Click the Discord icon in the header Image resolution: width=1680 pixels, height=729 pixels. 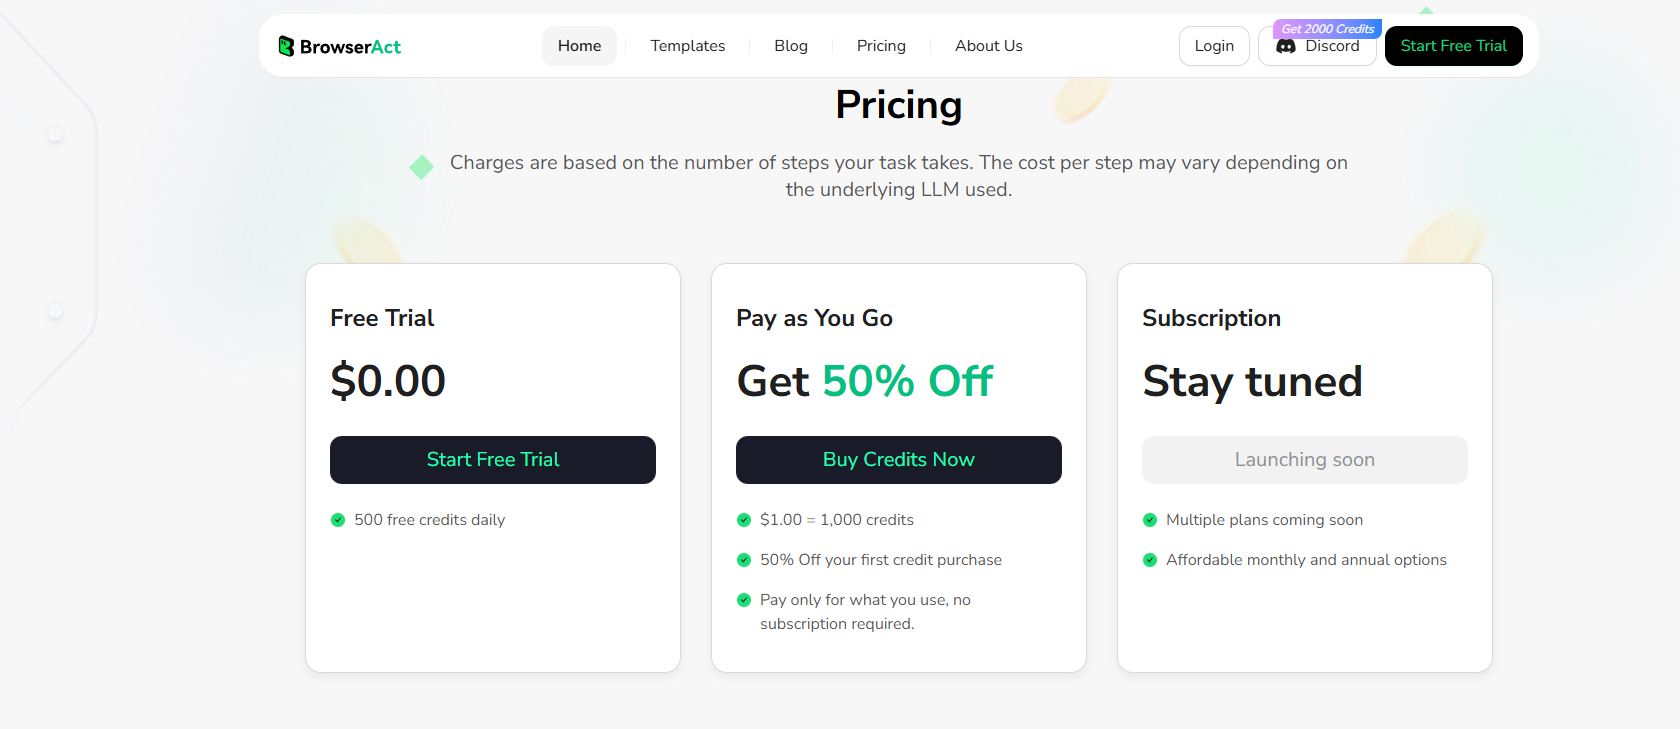(1286, 47)
